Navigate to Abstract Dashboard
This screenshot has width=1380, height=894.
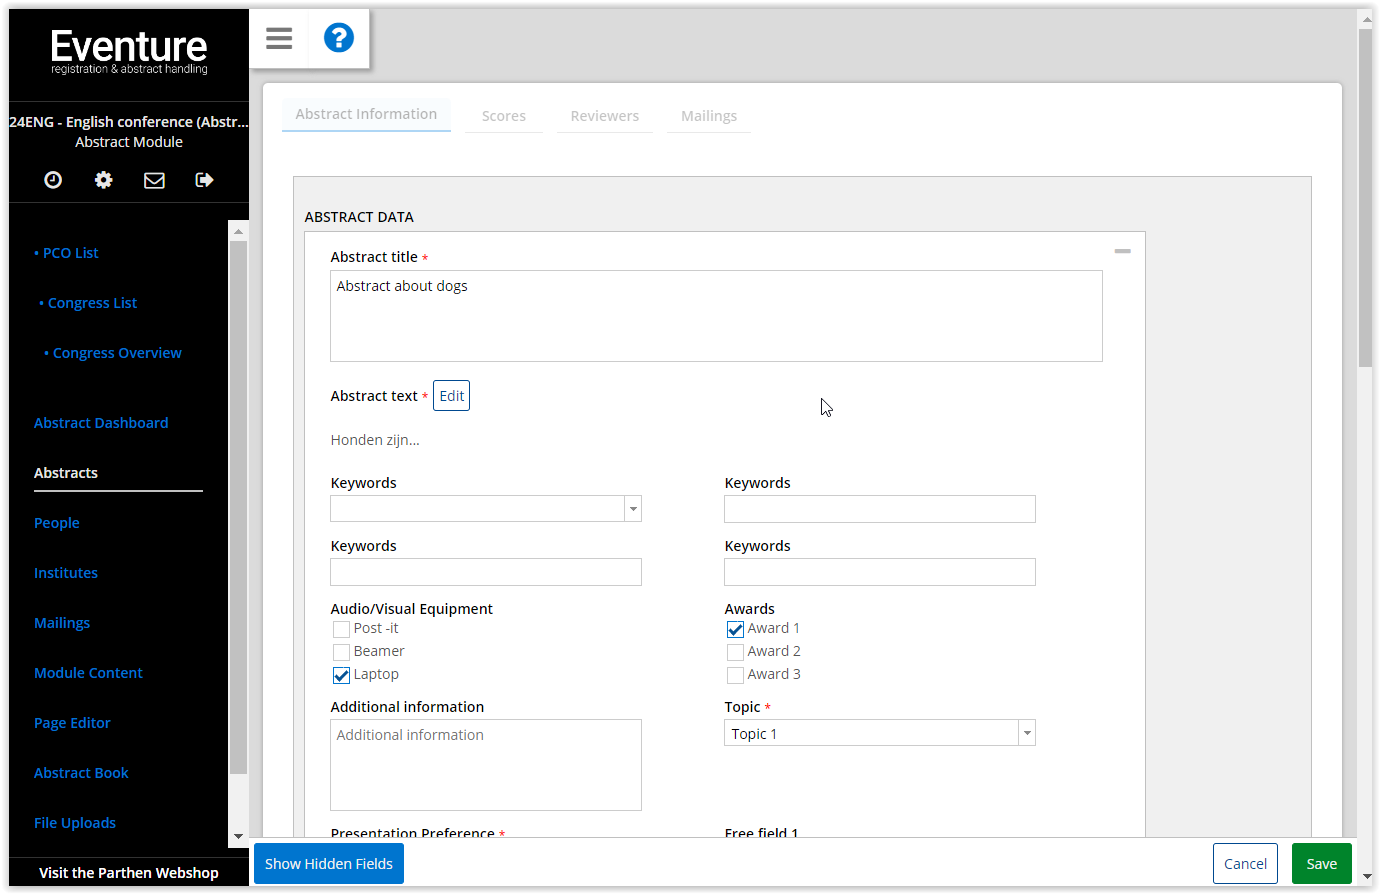(x=101, y=423)
